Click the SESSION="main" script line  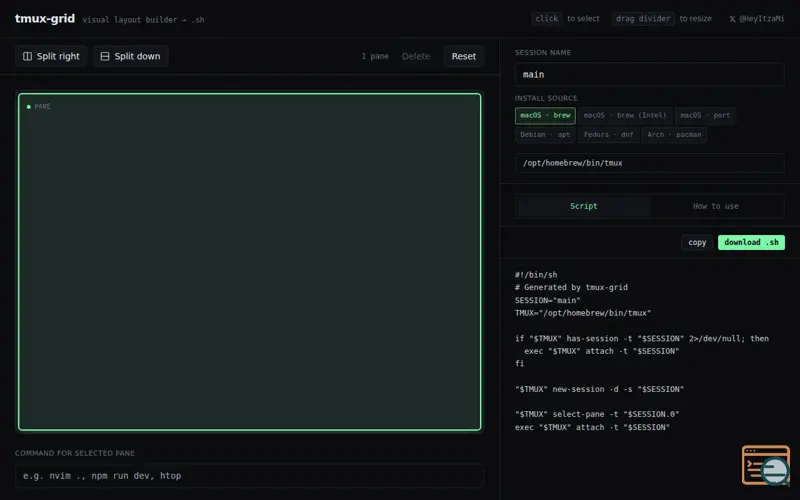pyautogui.click(x=547, y=300)
